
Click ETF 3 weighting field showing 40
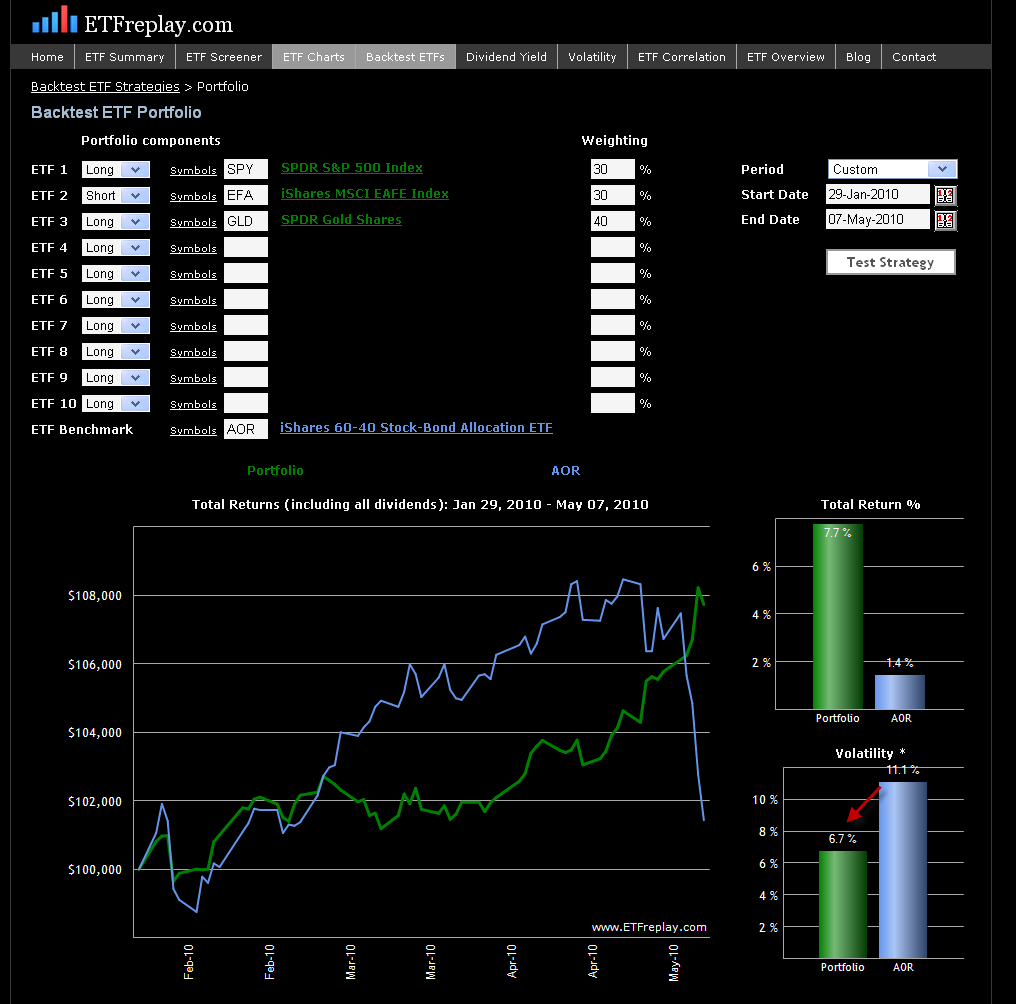[612, 221]
